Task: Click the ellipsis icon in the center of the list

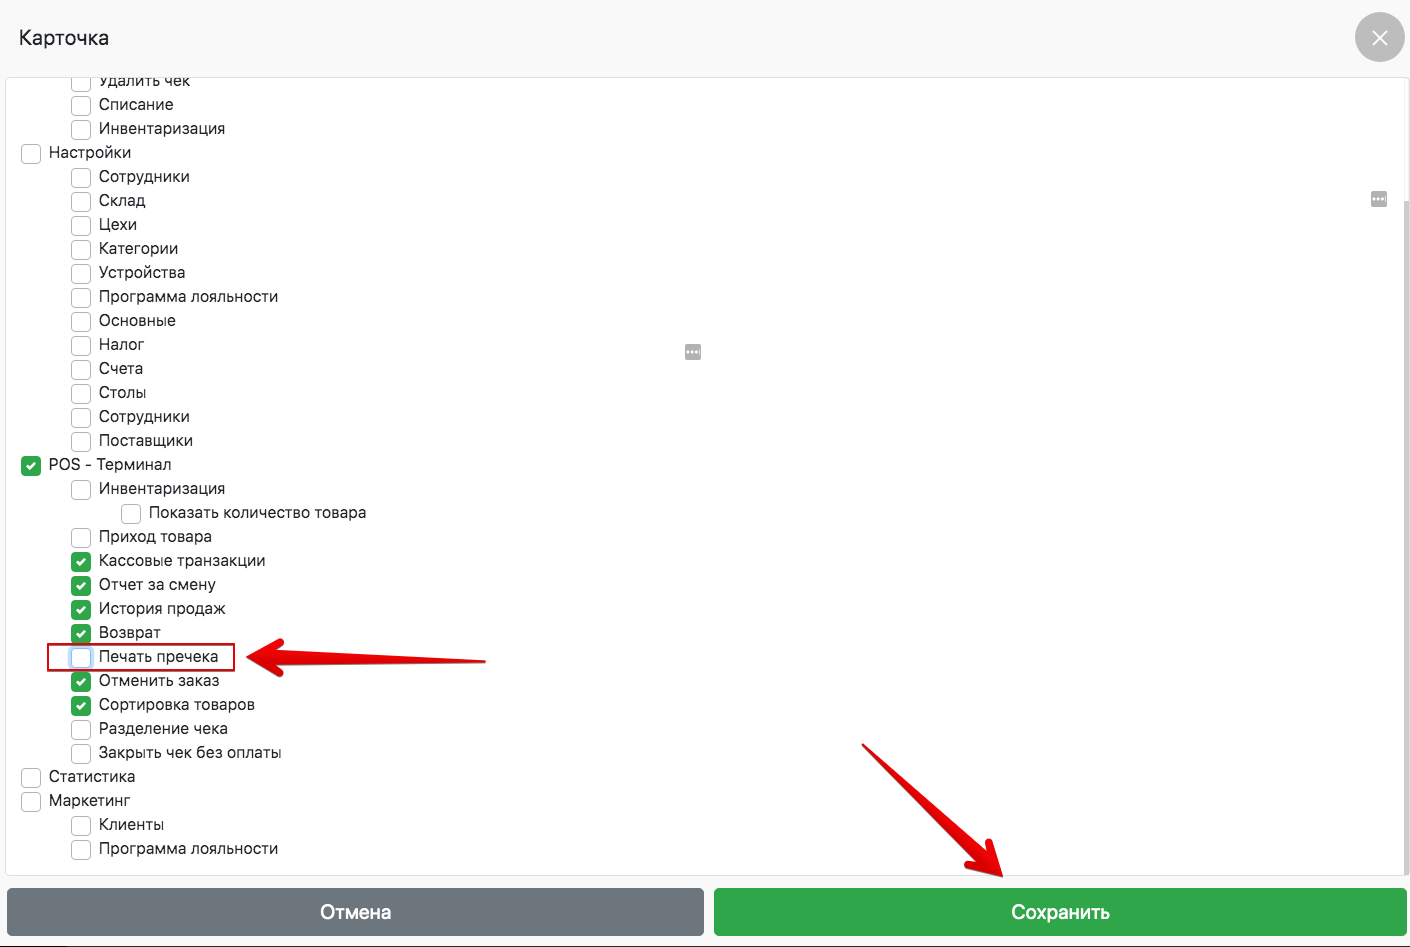Action: [693, 352]
